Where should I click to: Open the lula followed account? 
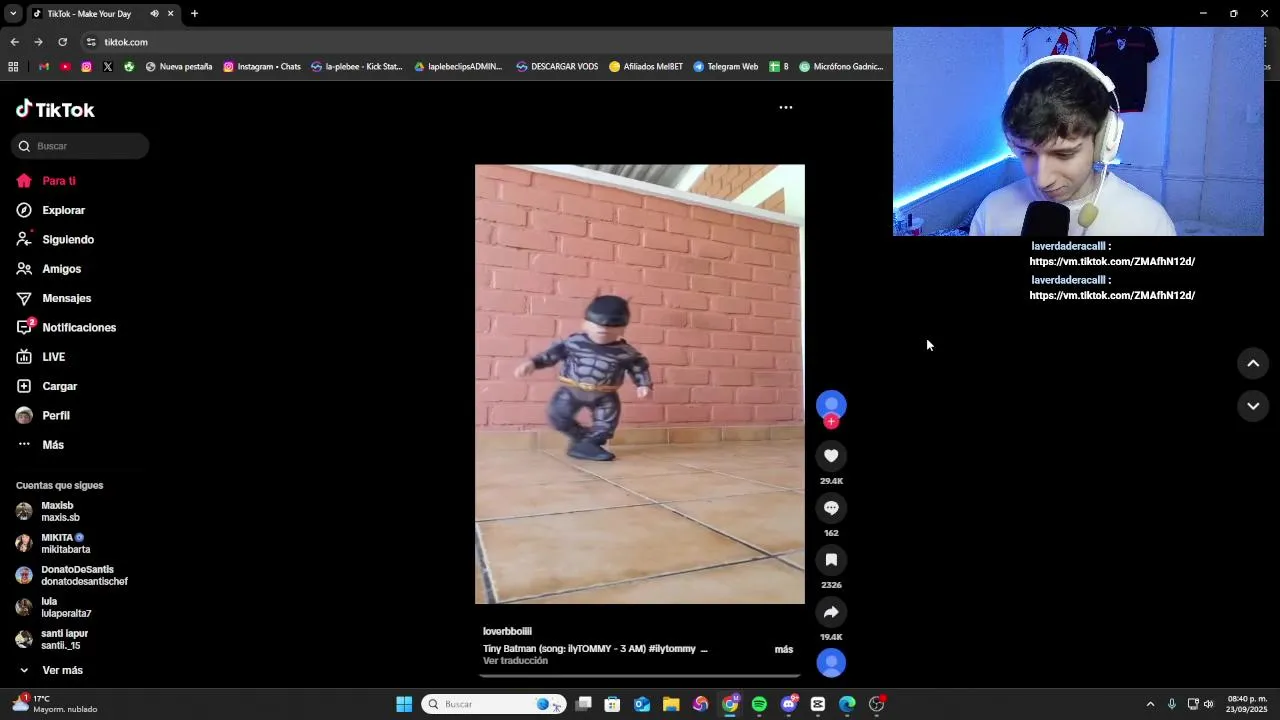tap(54, 608)
